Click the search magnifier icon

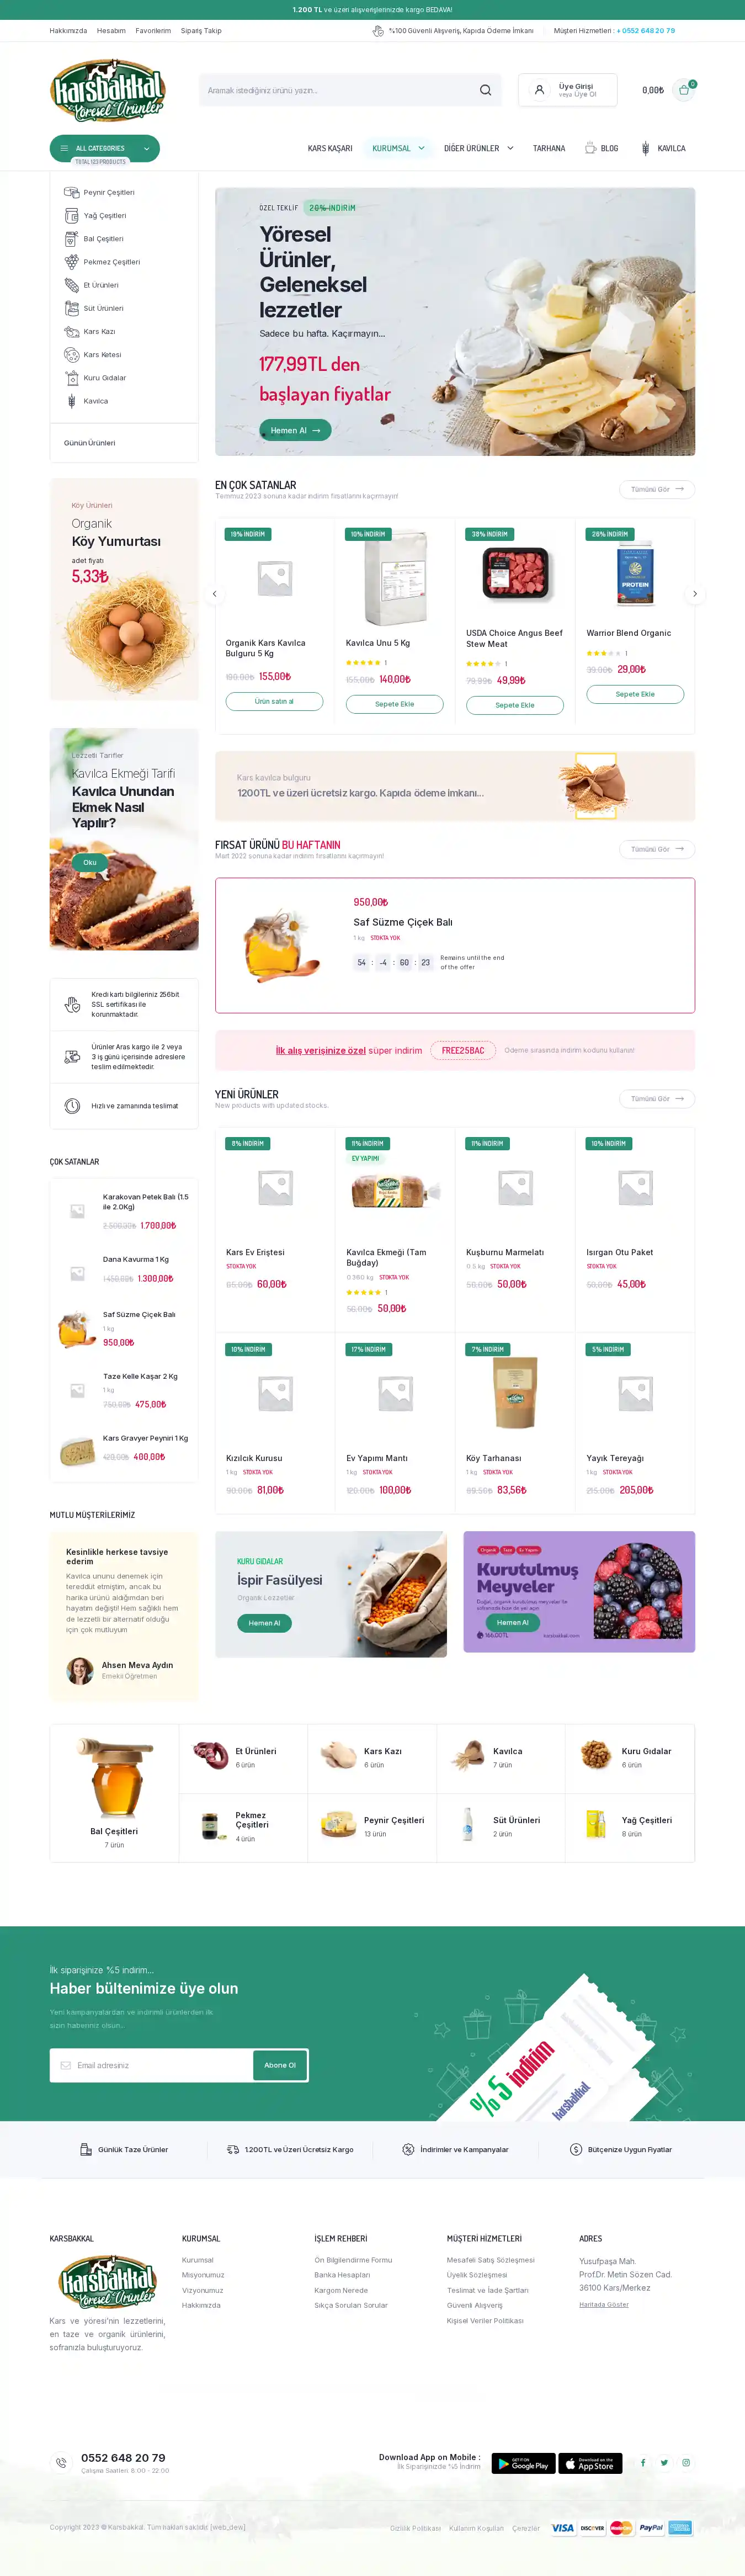[485, 90]
